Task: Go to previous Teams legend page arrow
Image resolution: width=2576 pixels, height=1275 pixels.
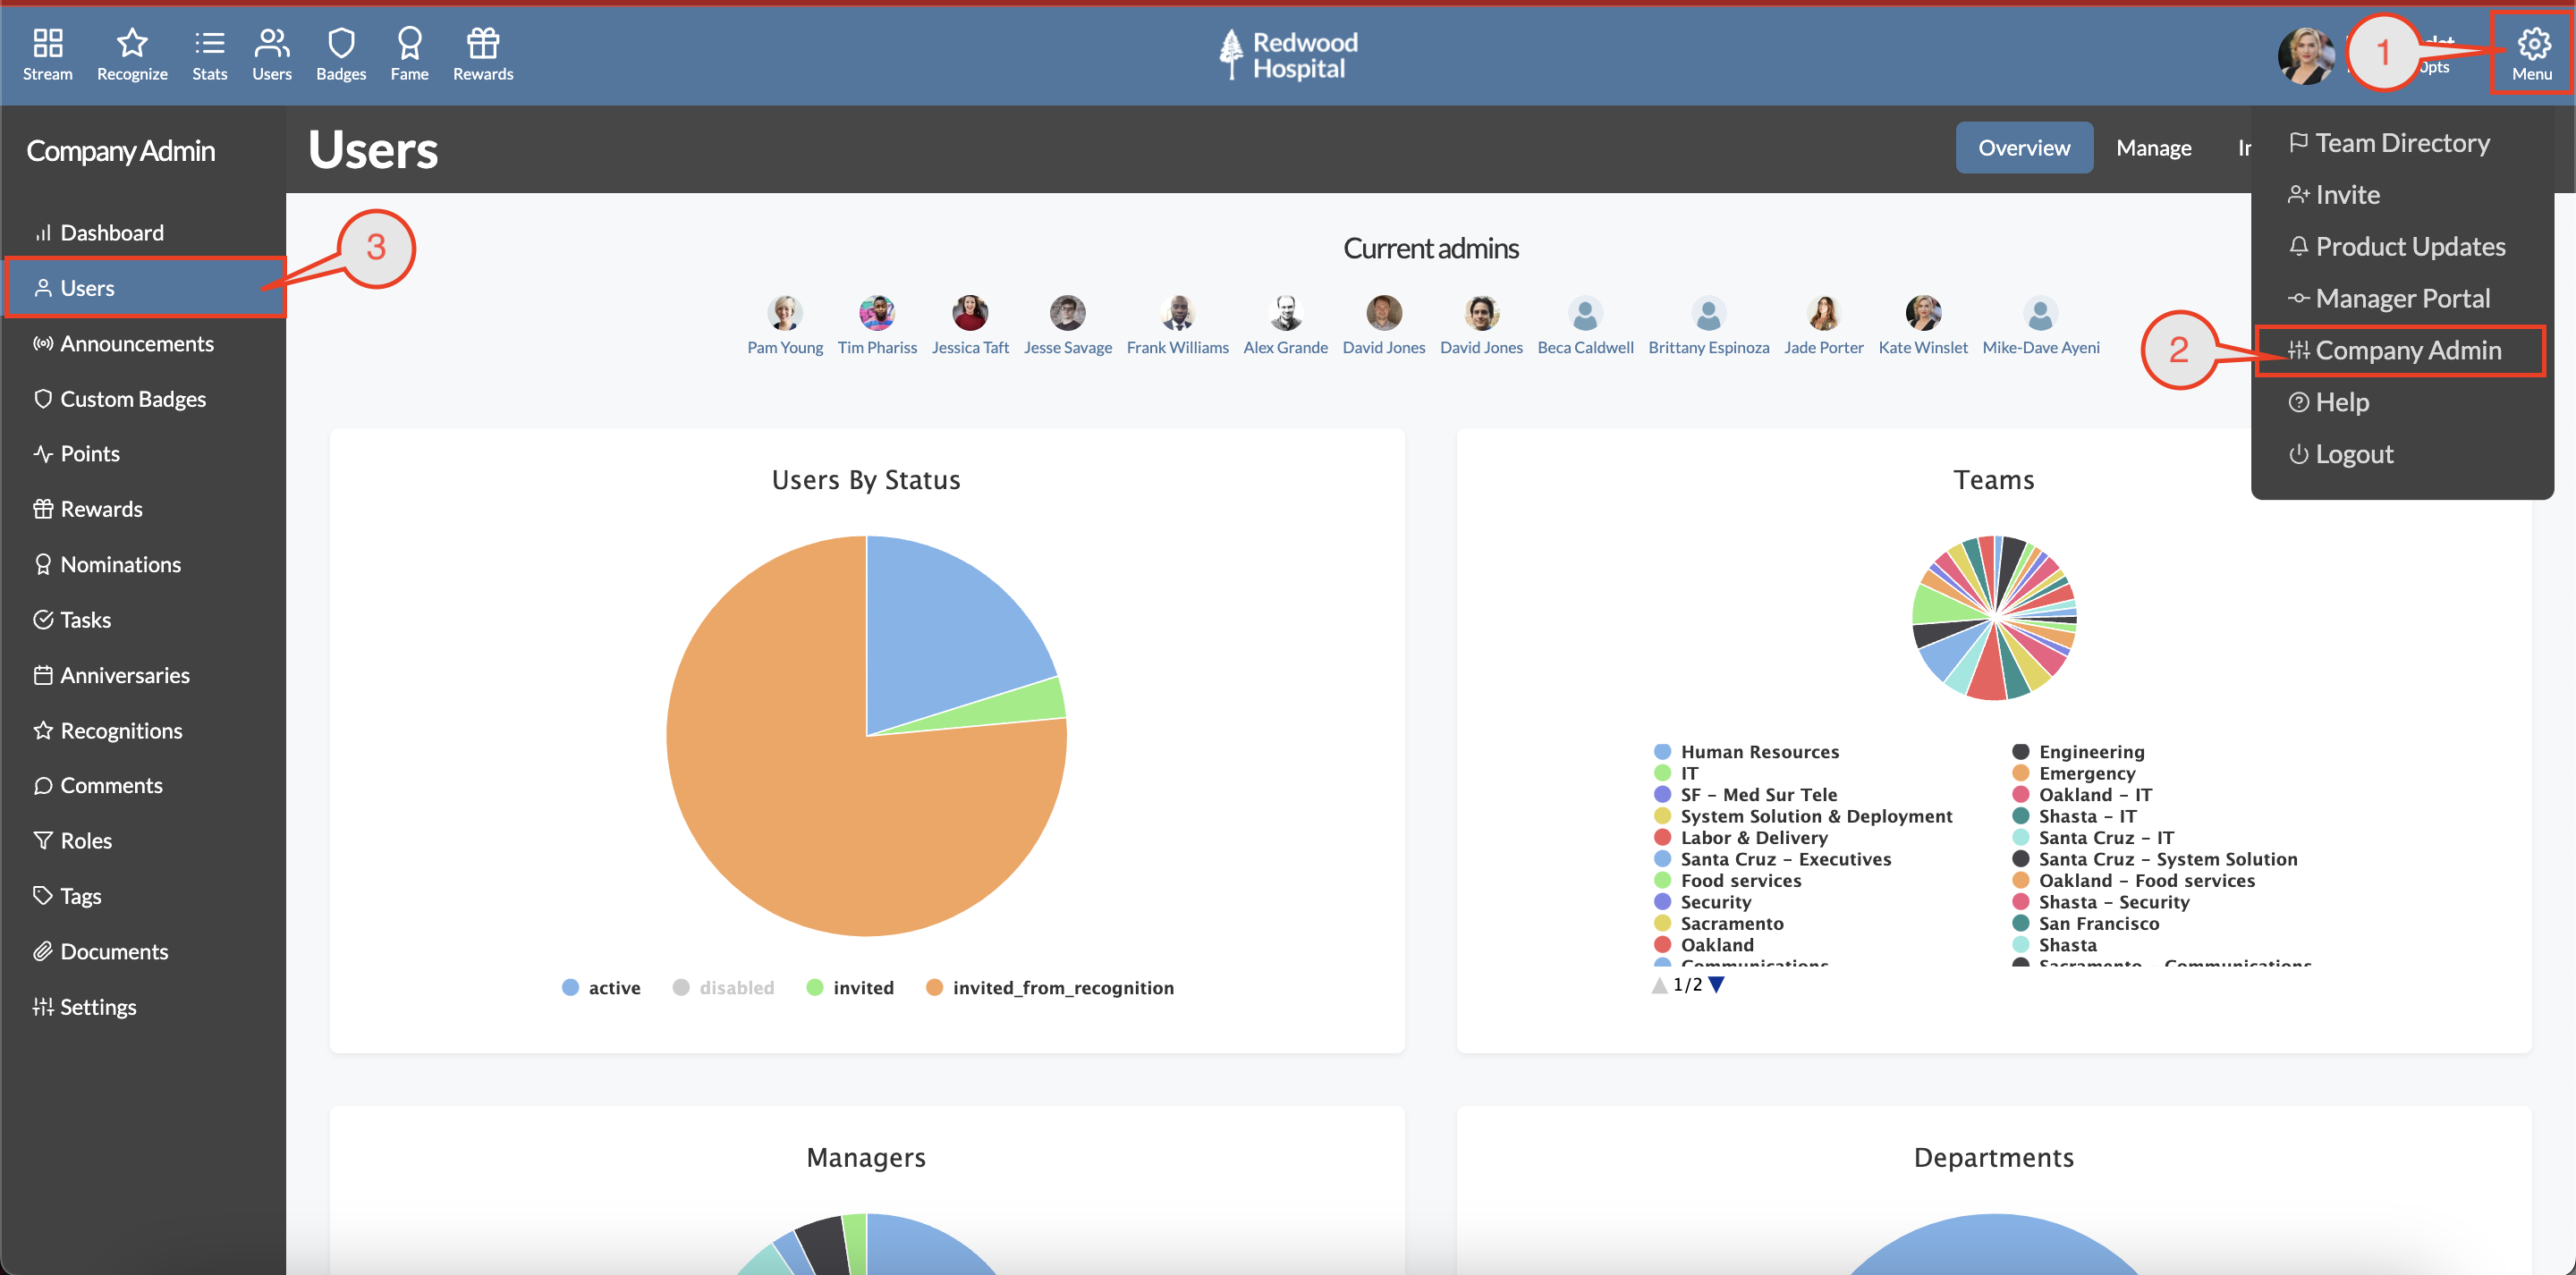Action: [x=1660, y=985]
